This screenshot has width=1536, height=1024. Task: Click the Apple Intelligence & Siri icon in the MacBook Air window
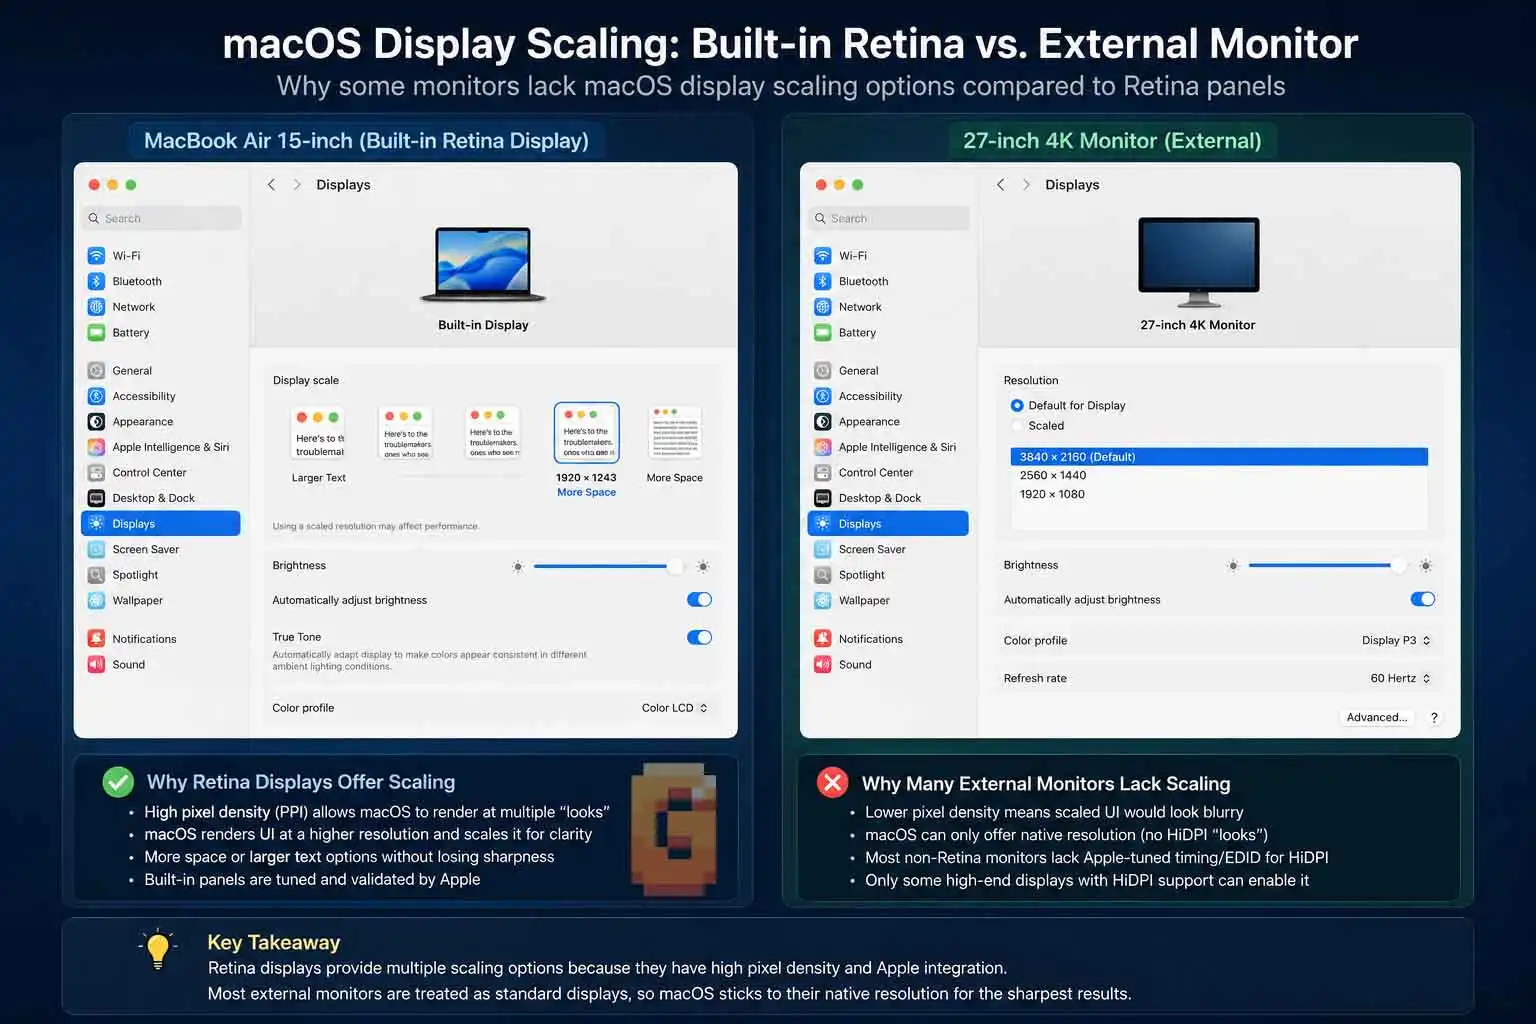96,447
